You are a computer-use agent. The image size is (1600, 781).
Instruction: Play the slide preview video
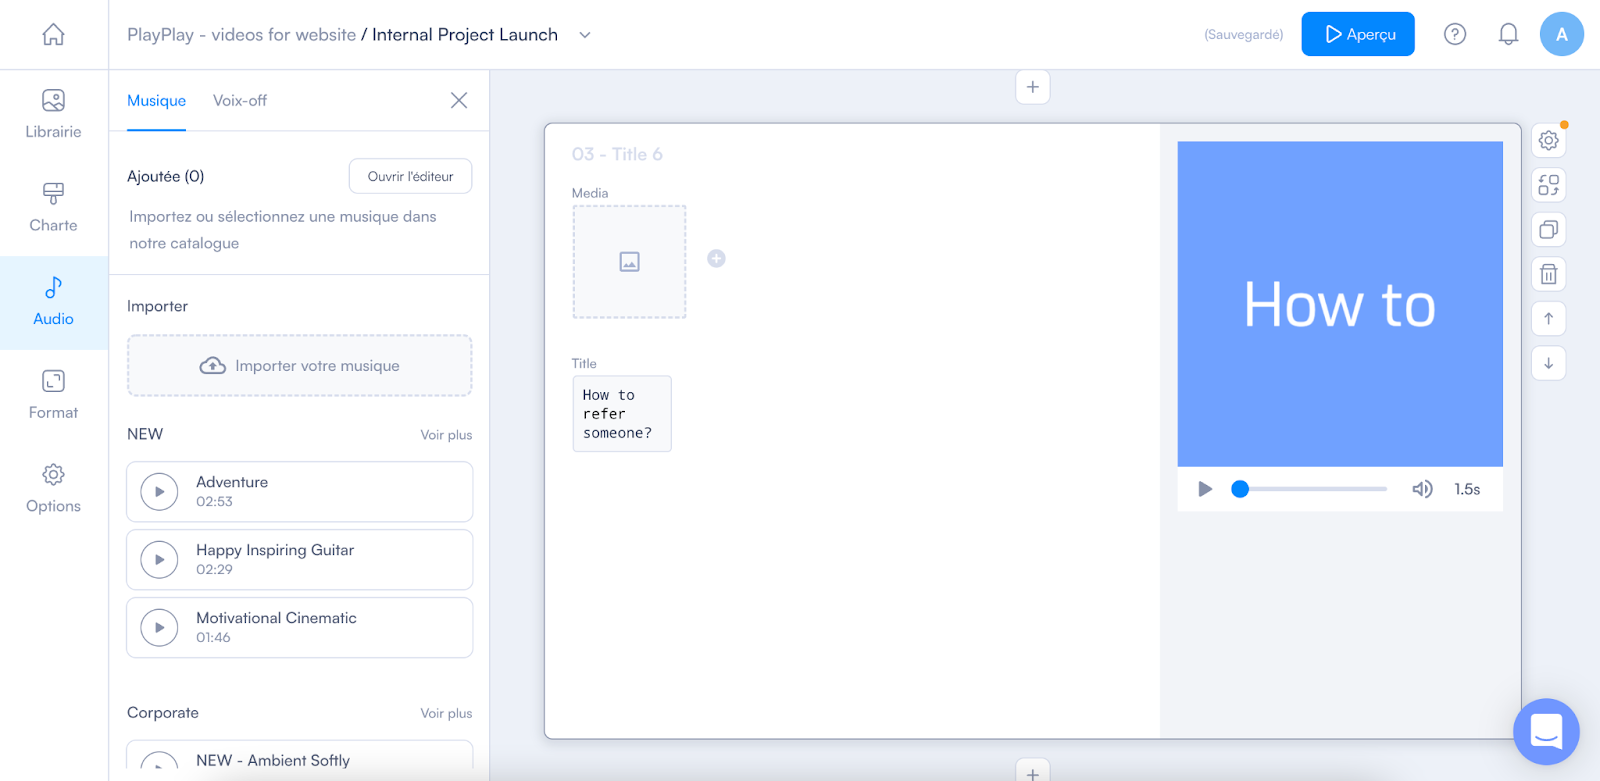(1205, 489)
